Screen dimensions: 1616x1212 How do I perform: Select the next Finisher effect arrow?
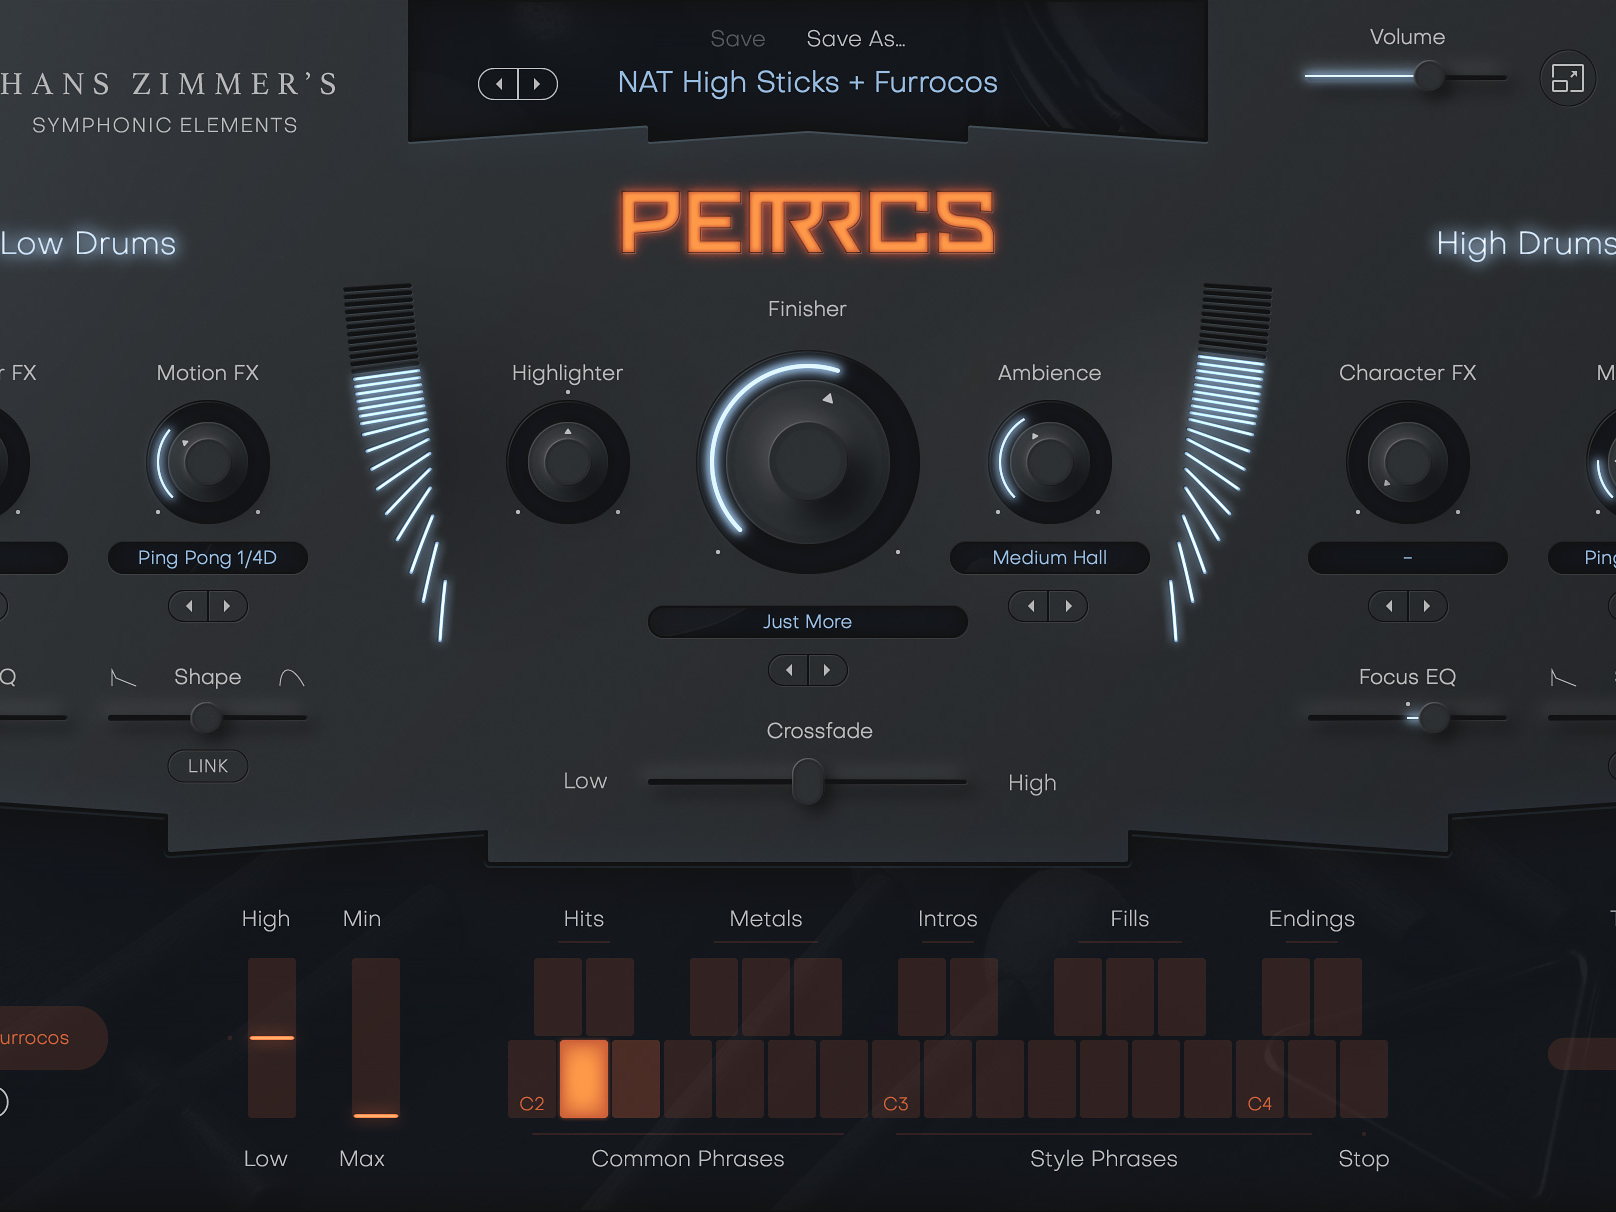coord(827,670)
